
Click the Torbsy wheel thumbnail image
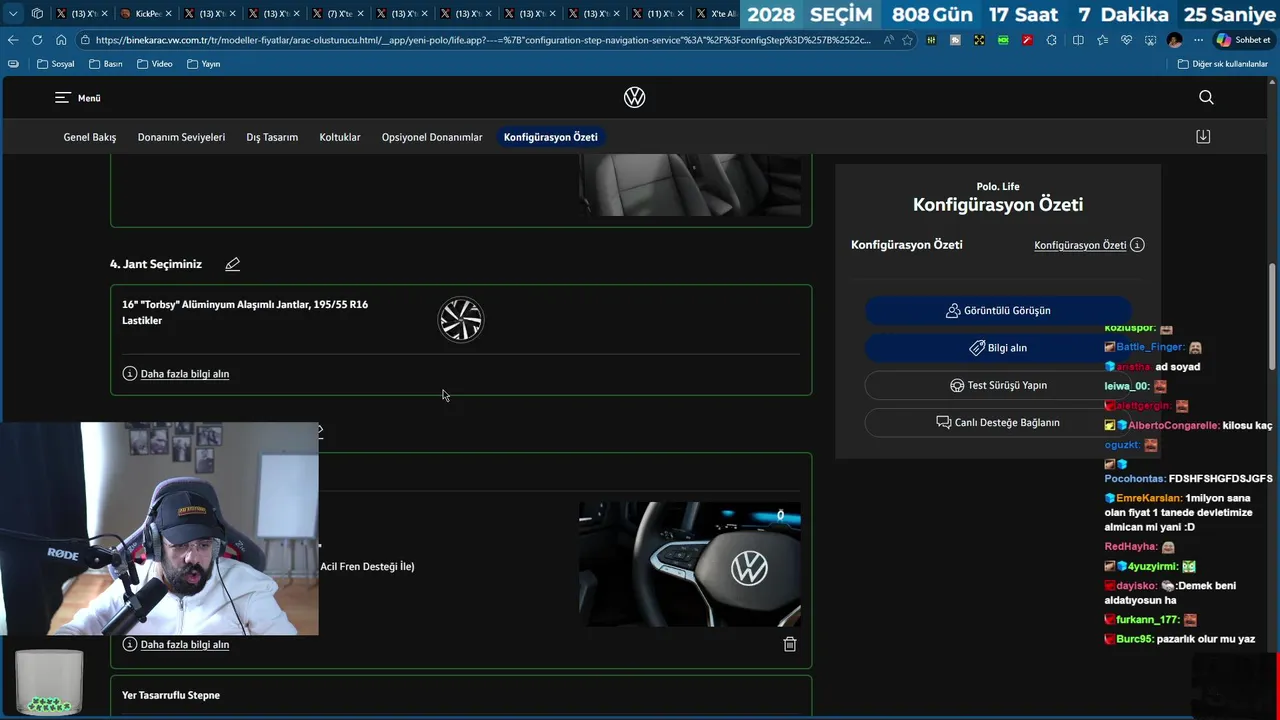461,320
